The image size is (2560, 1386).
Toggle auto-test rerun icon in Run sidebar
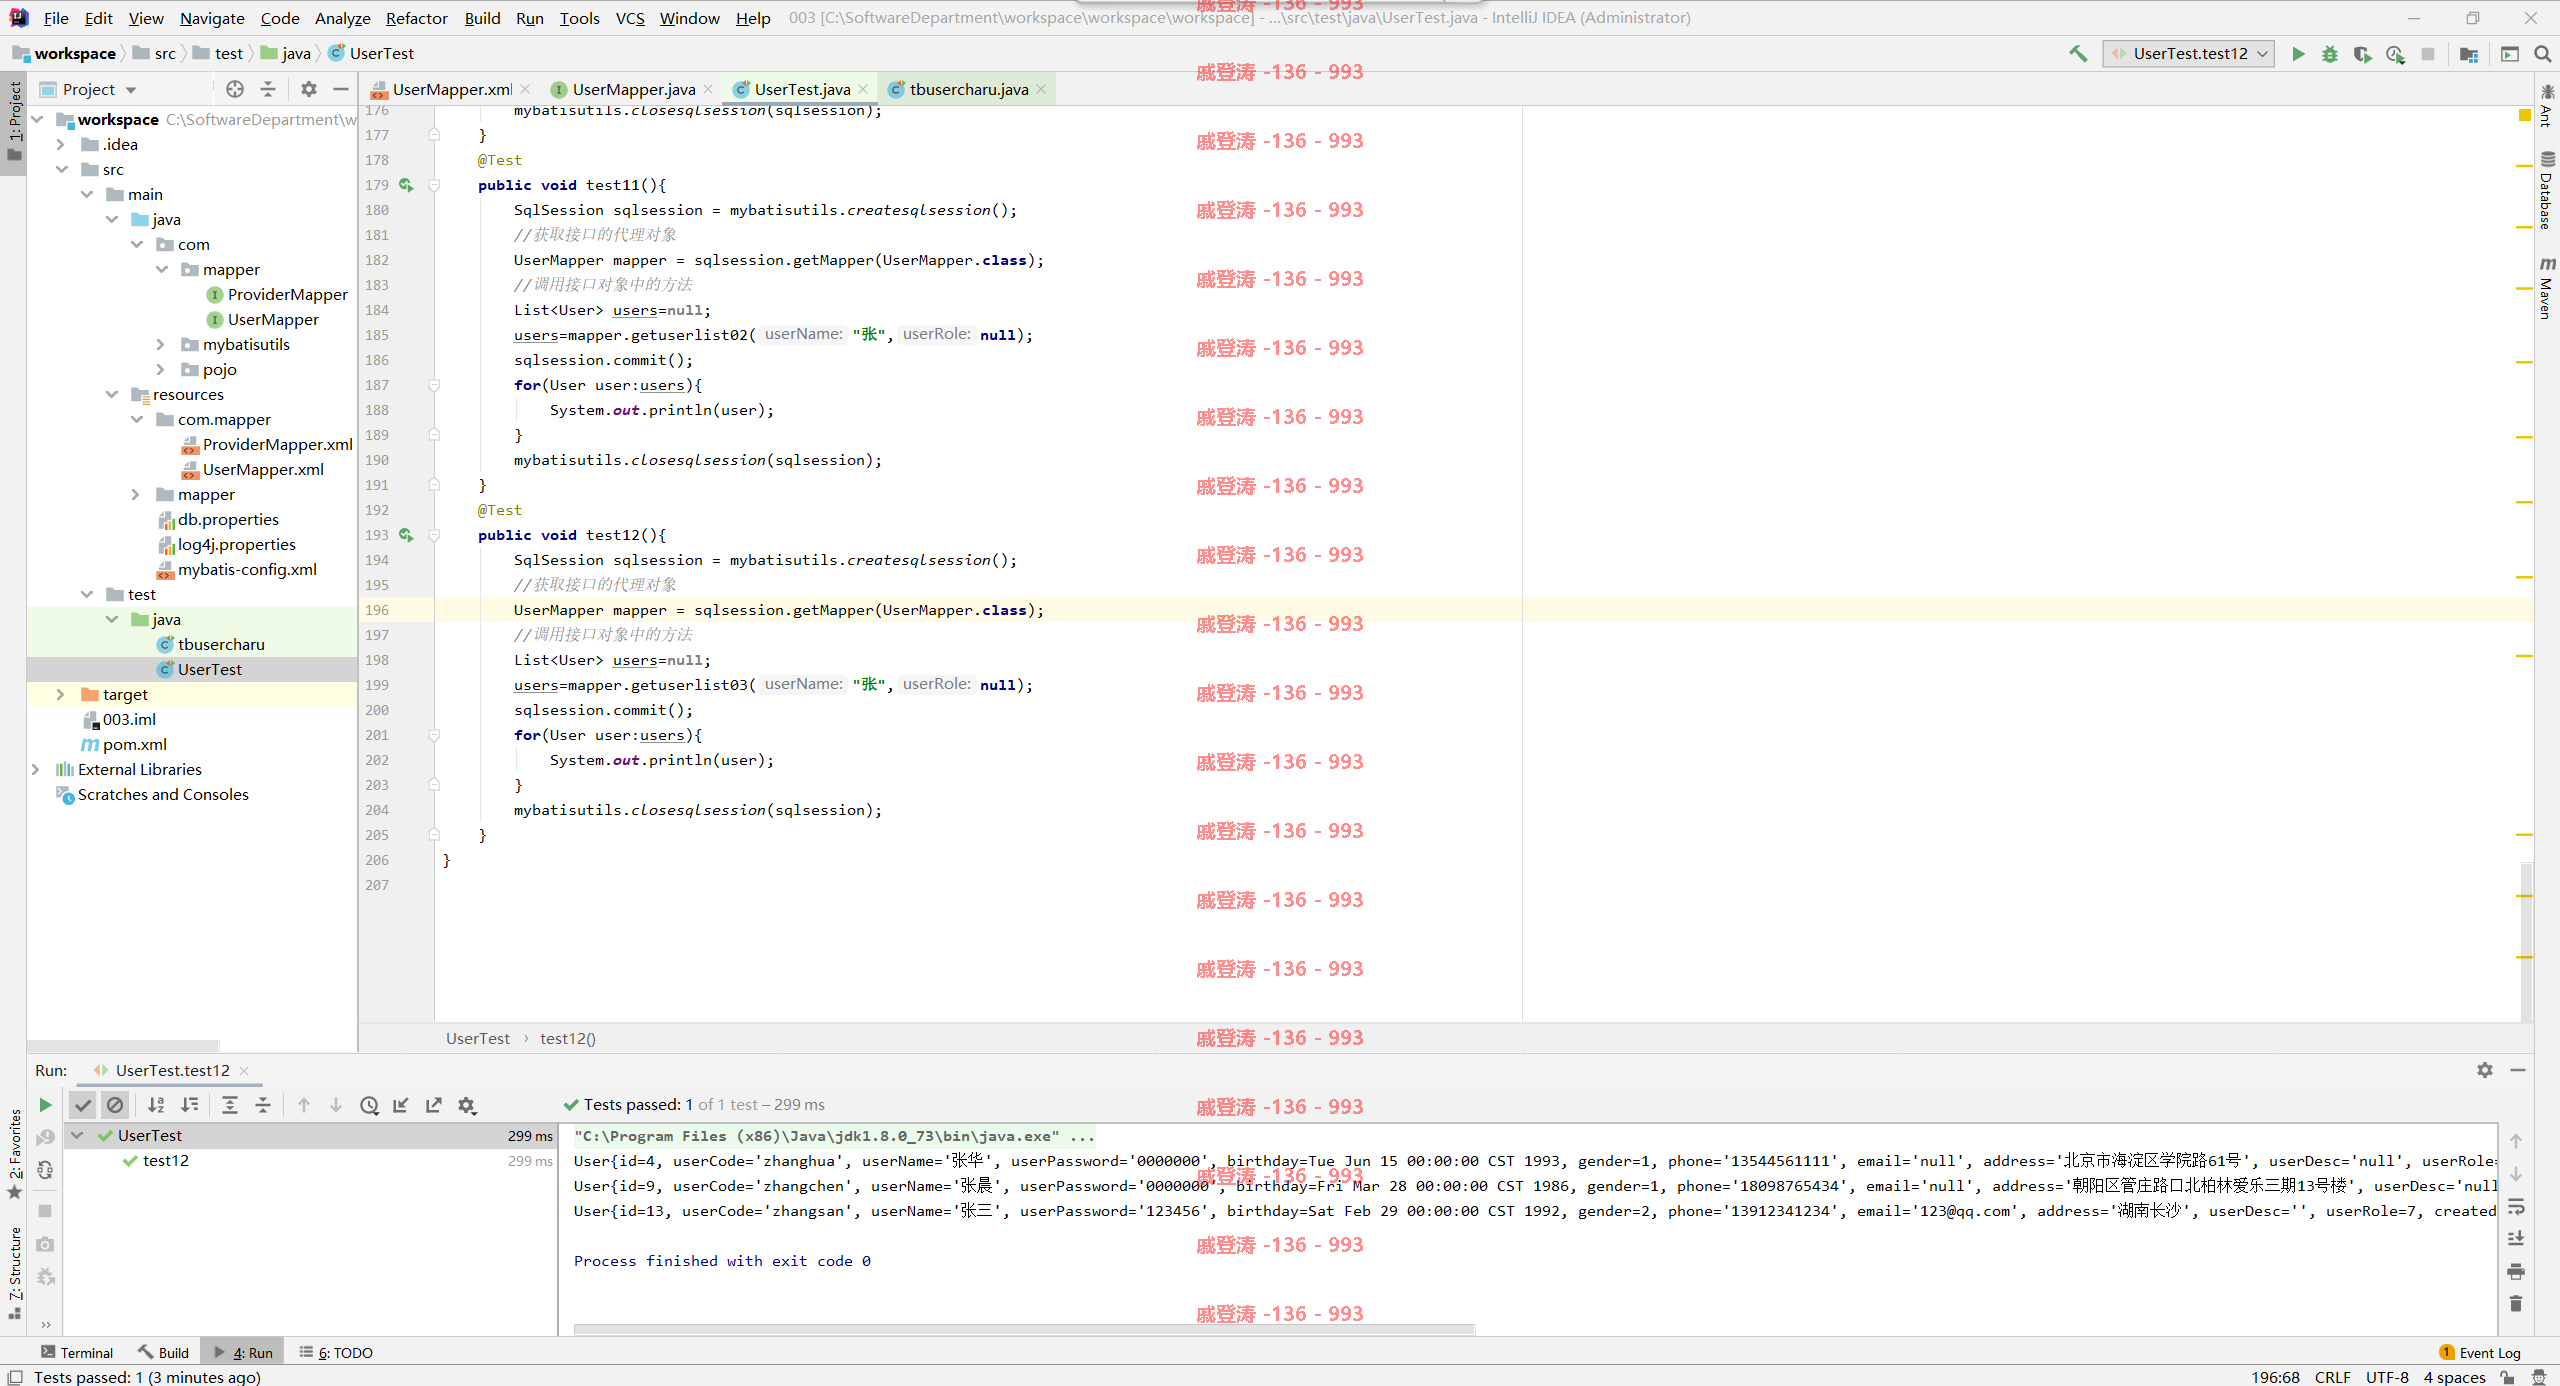pyautogui.click(x=45, y=1170)
